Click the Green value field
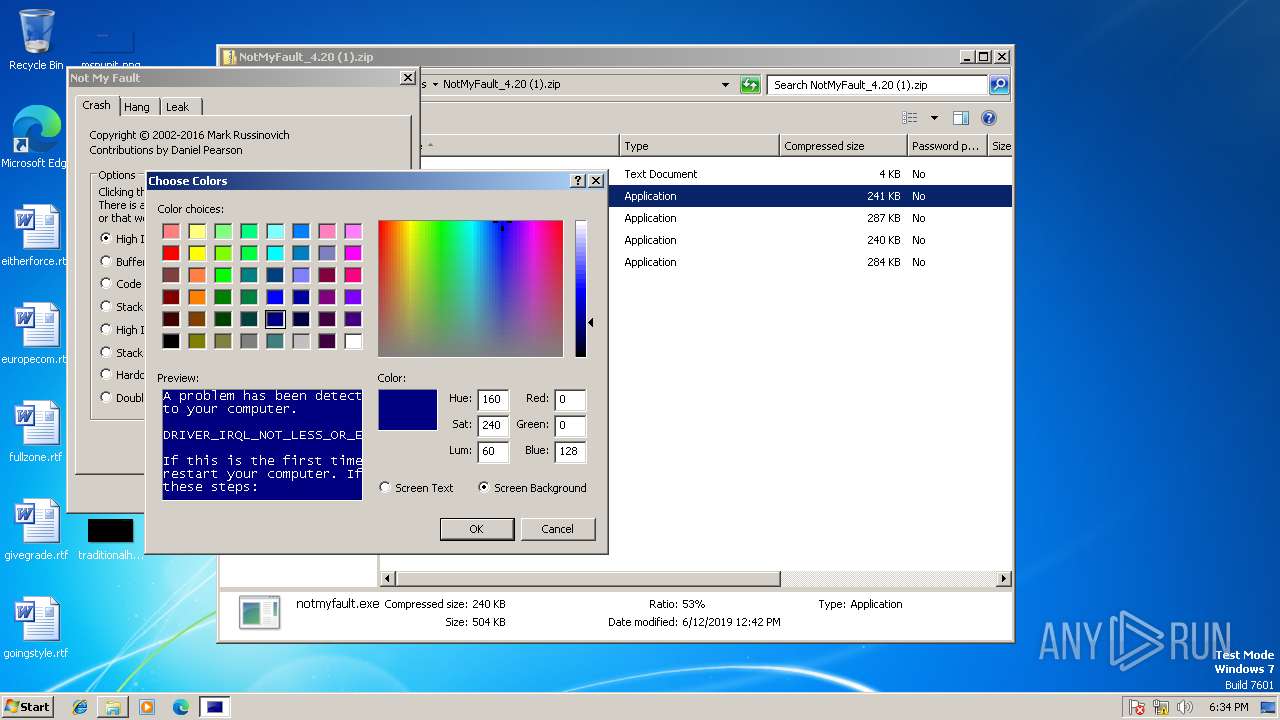 point(569,425)
